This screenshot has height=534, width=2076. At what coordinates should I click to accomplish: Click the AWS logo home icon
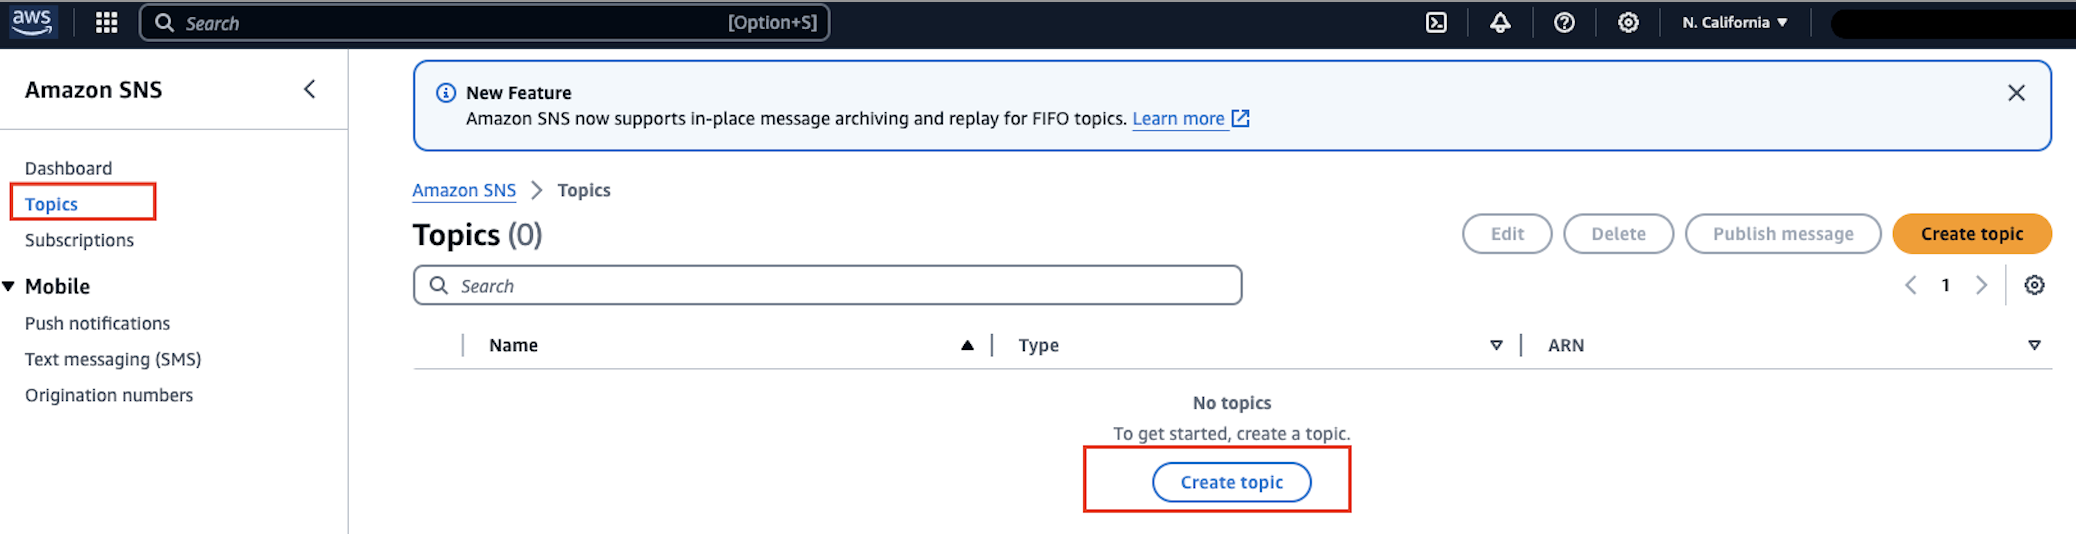click(33, 22)
